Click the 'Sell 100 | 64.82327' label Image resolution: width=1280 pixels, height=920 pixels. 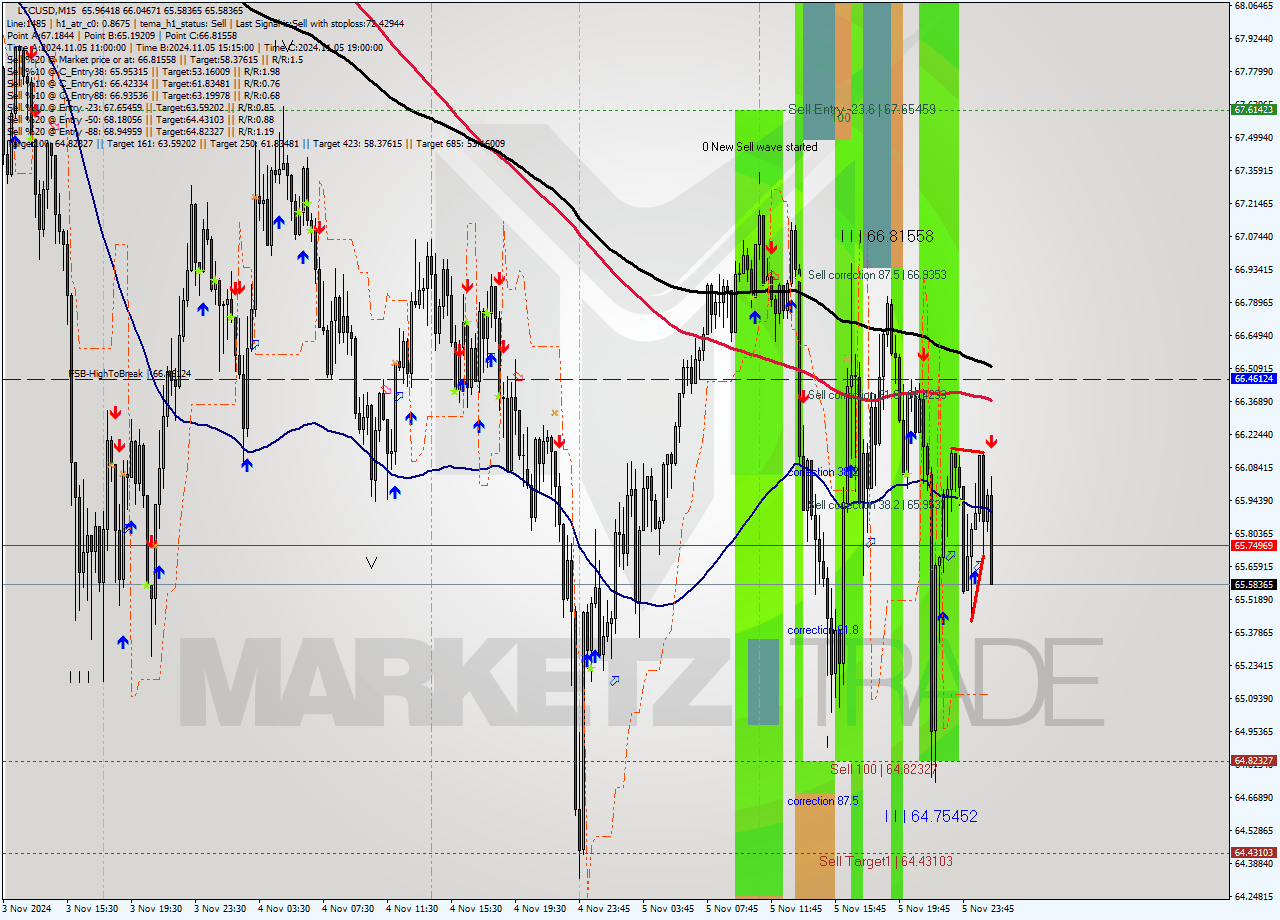coord(884,769)
